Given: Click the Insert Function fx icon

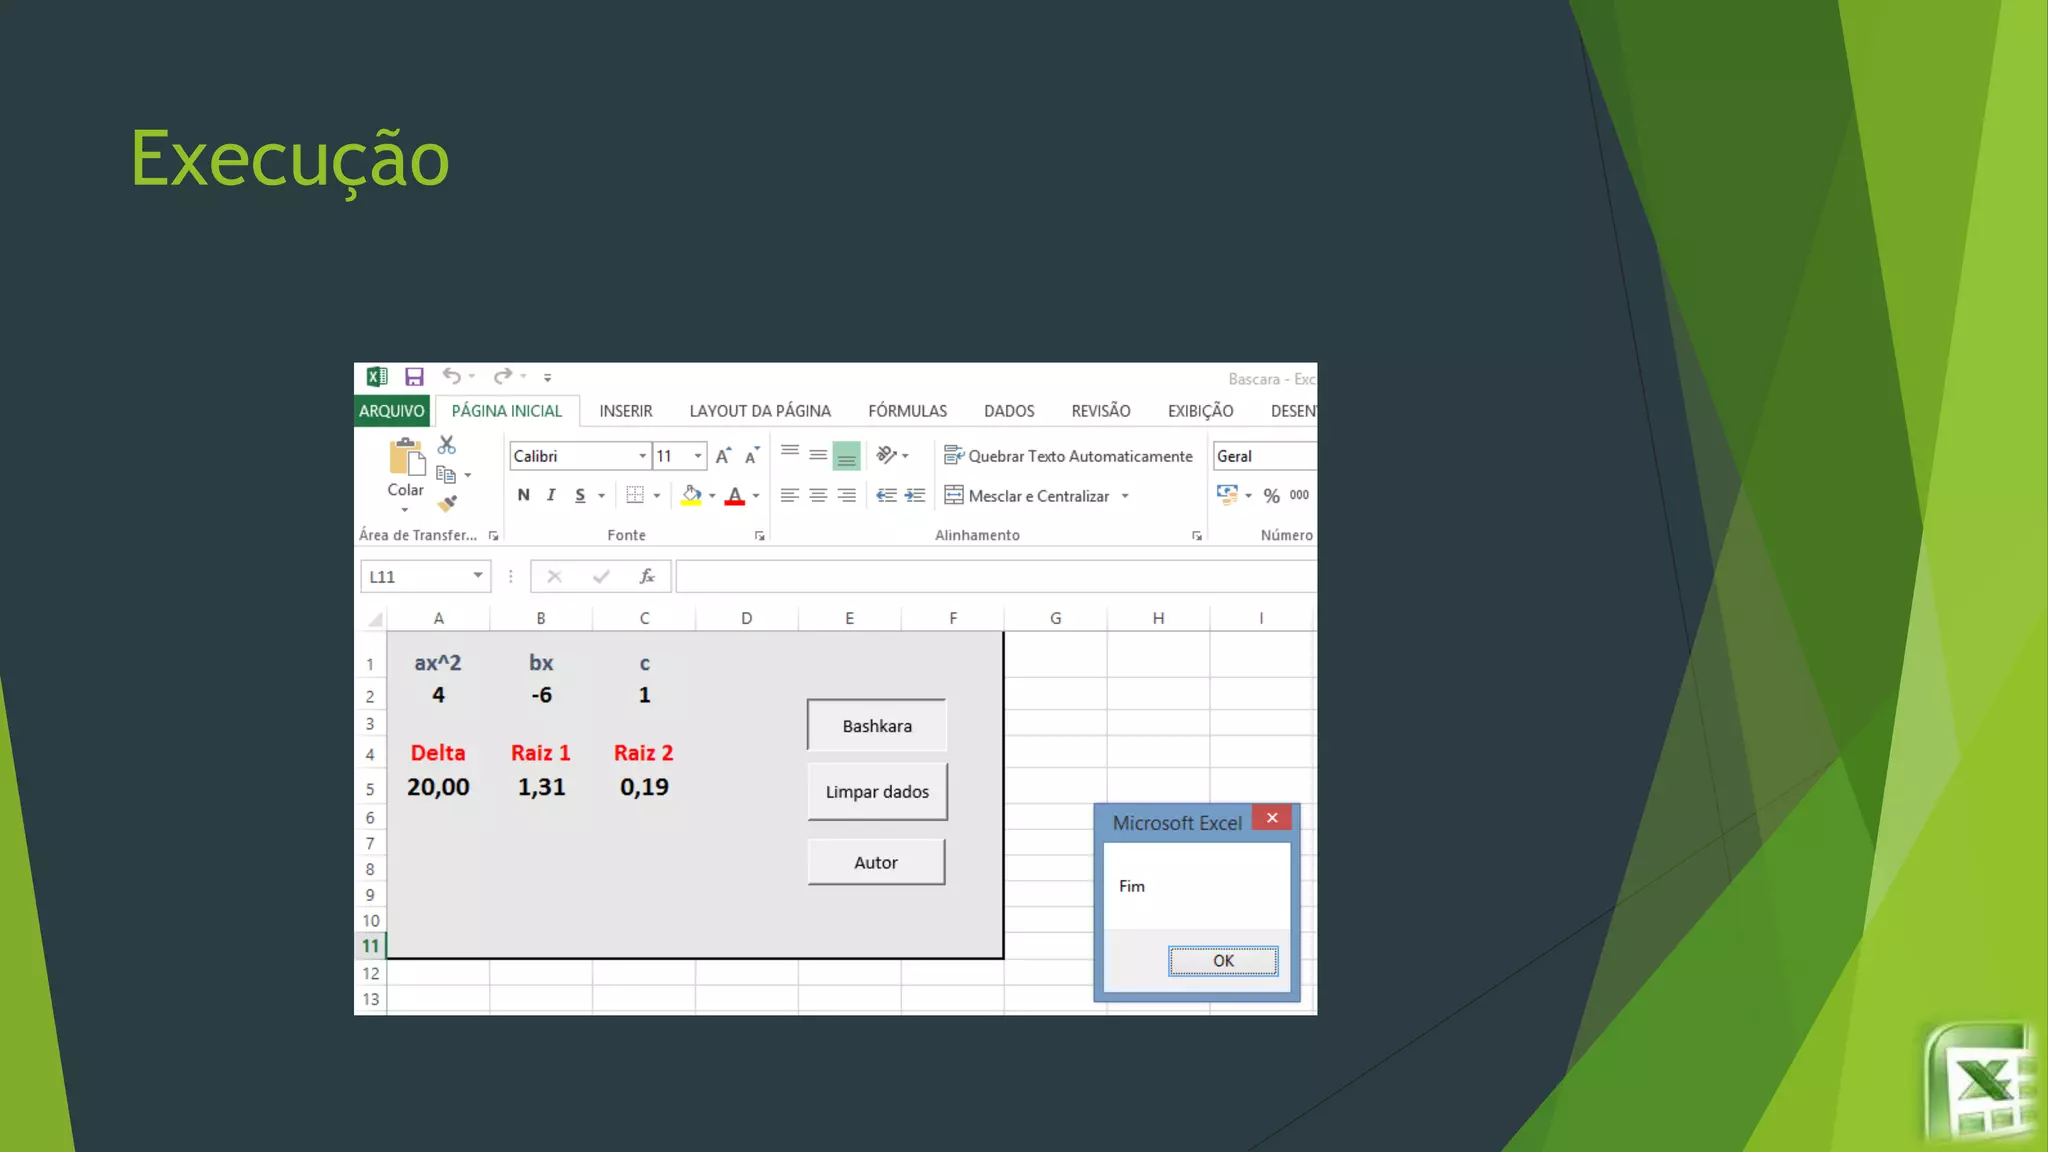Looking at the screenshot, I should (x=647, y=576).
